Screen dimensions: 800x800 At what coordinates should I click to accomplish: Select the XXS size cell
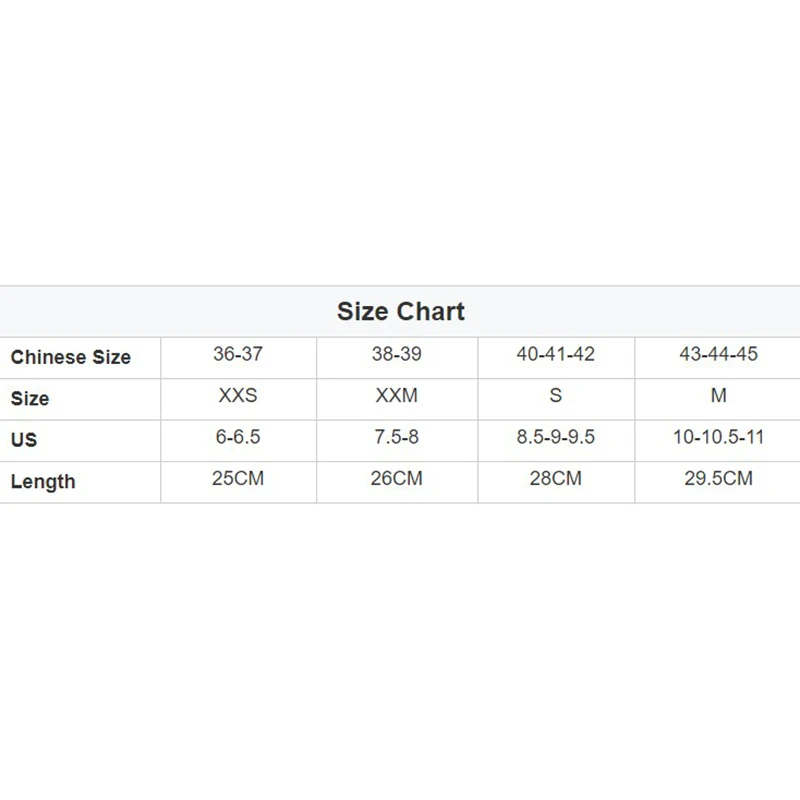(238, 396)
